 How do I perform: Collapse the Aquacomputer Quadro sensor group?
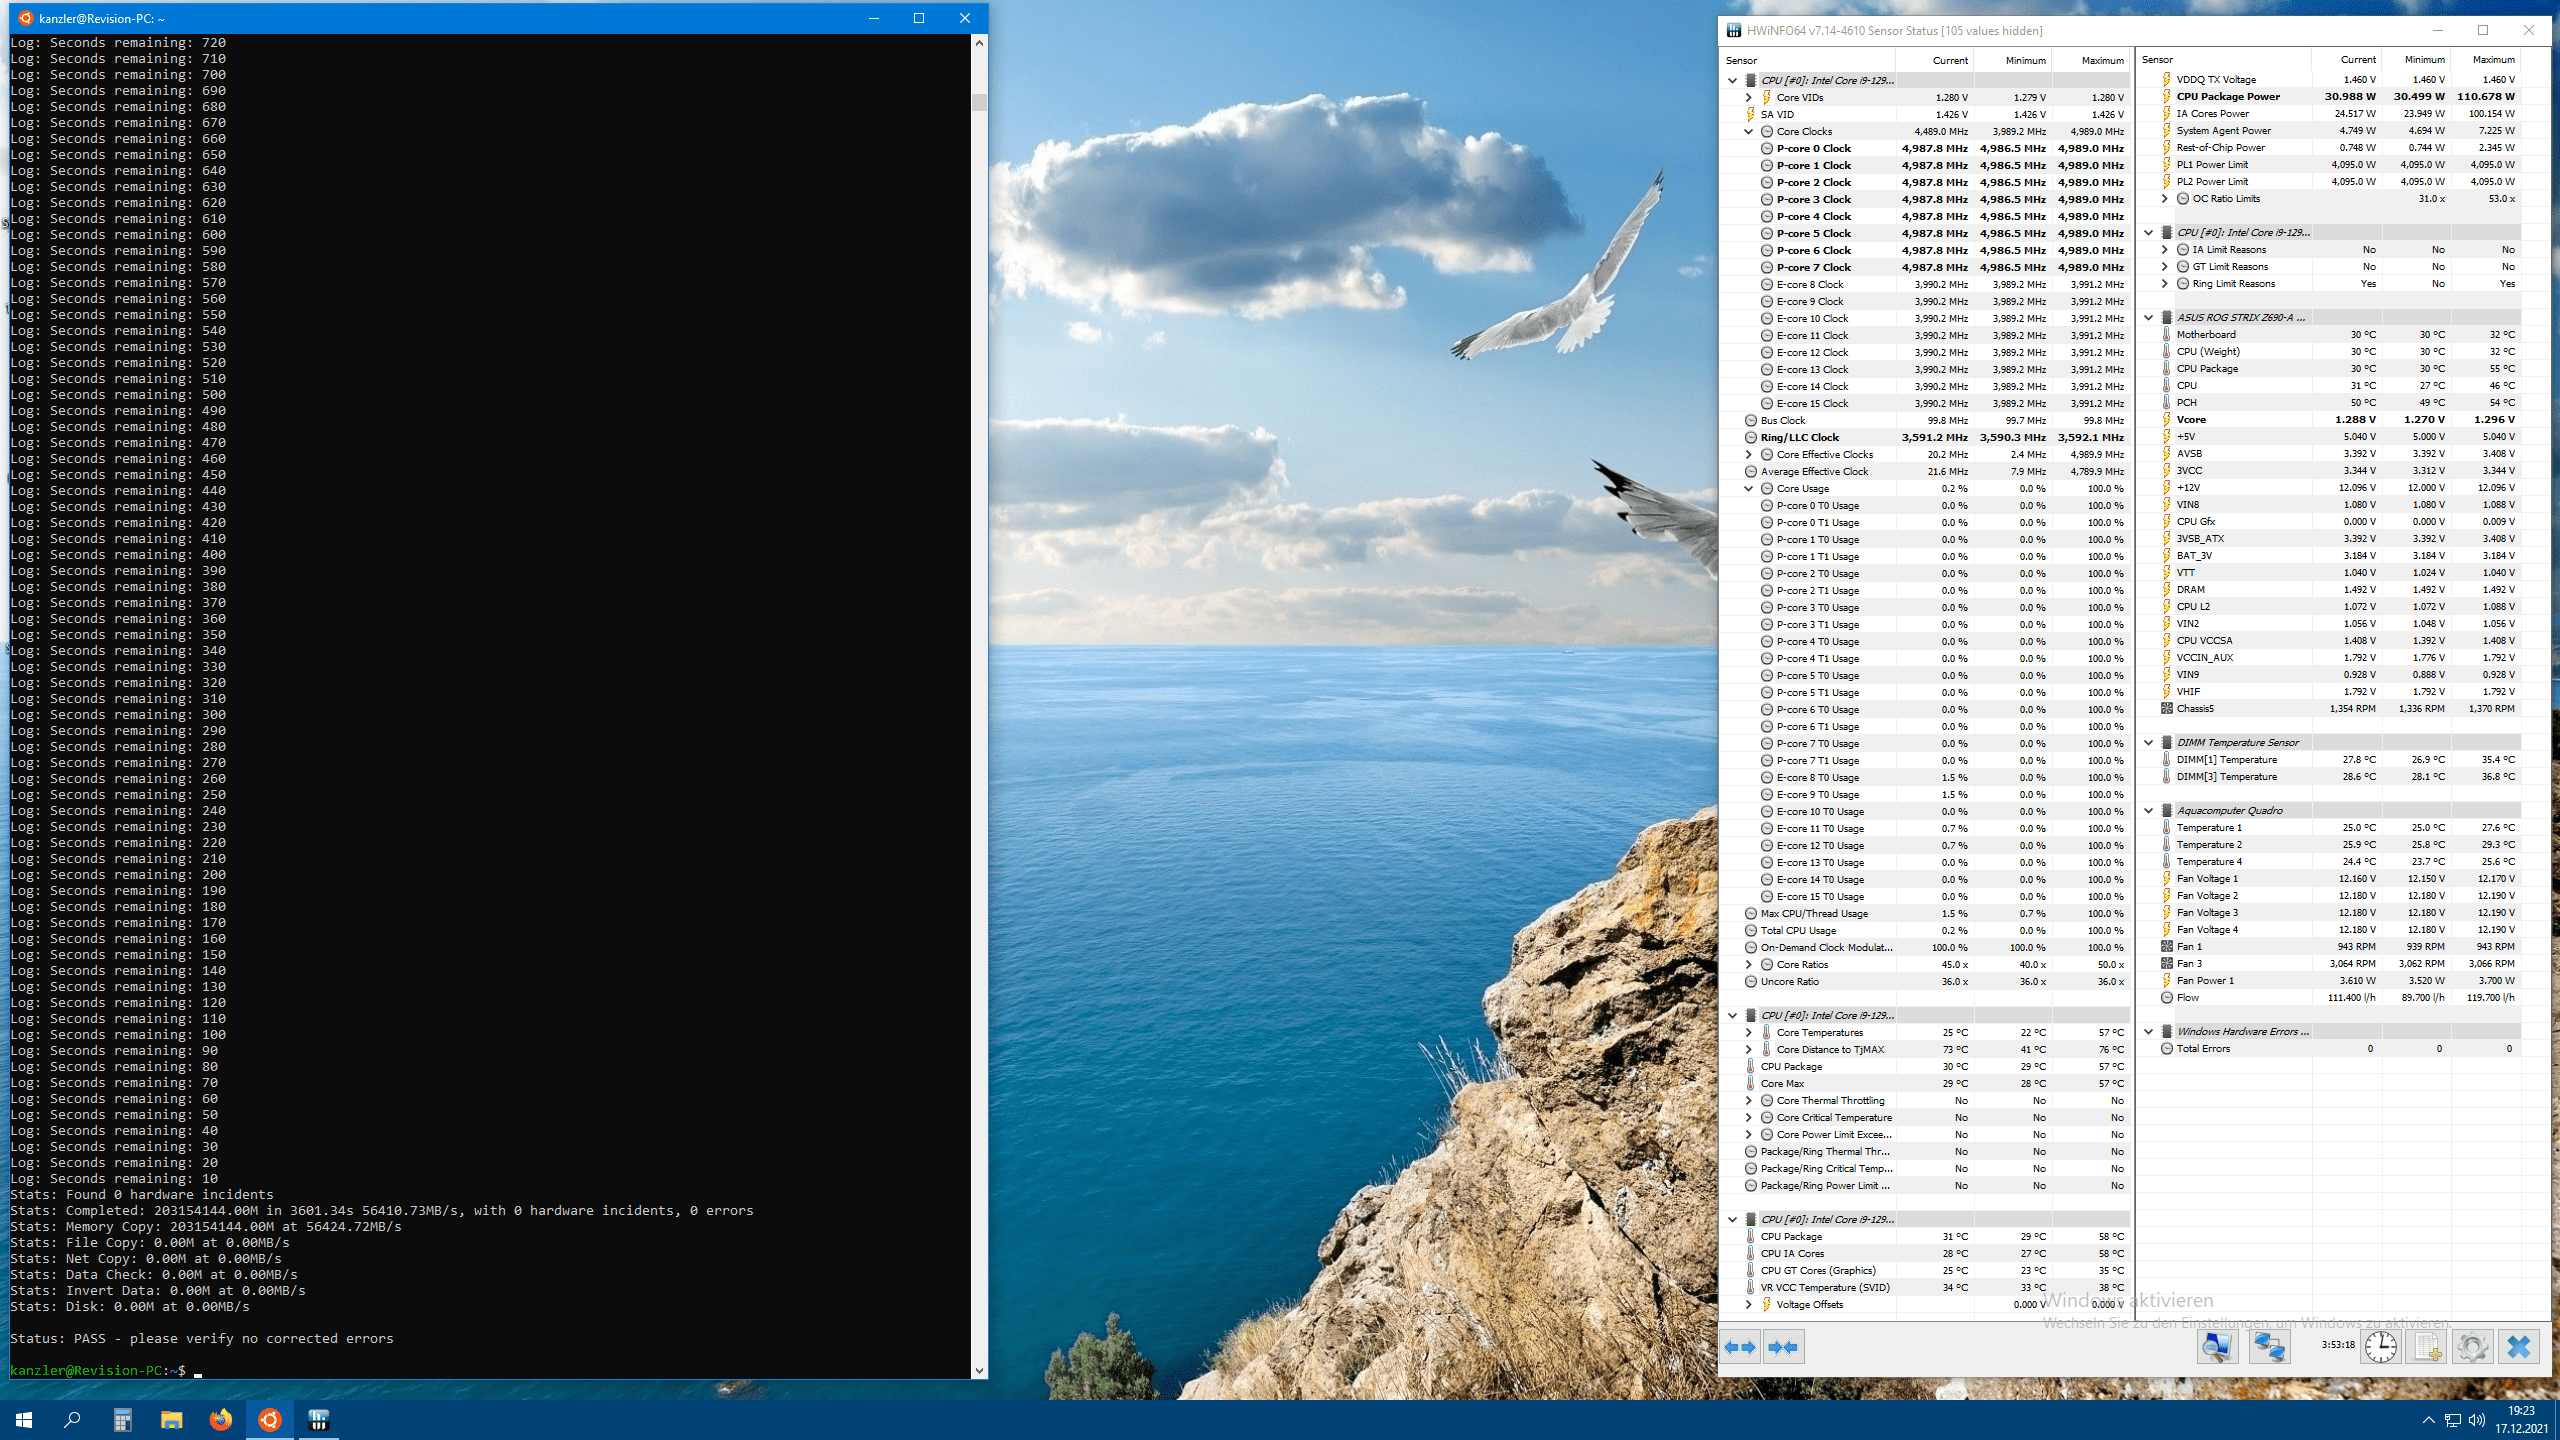click(x=2148, y=810)
